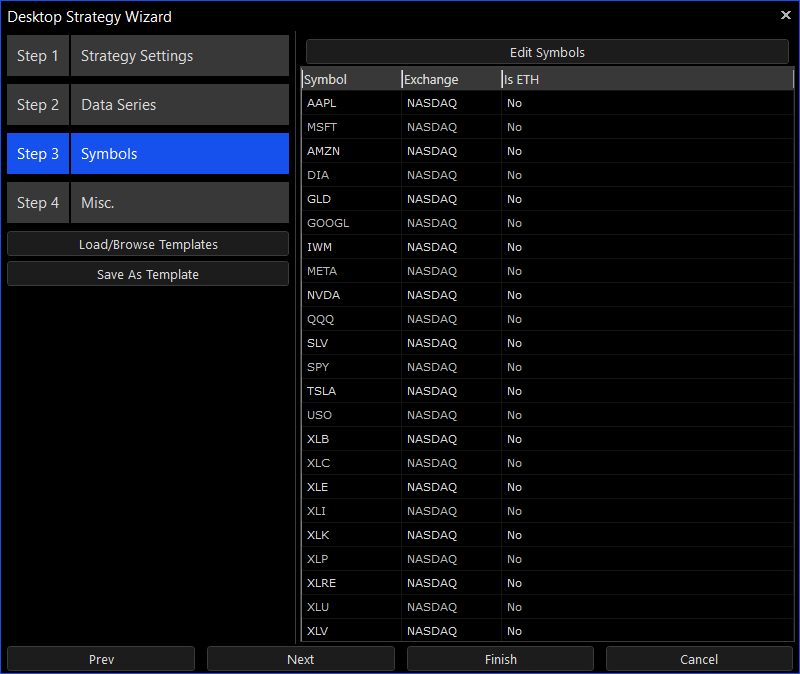Click NASDAQ exchange cell in GOOGL row
The height and width of the screenshot is (674, 800).
452,223
